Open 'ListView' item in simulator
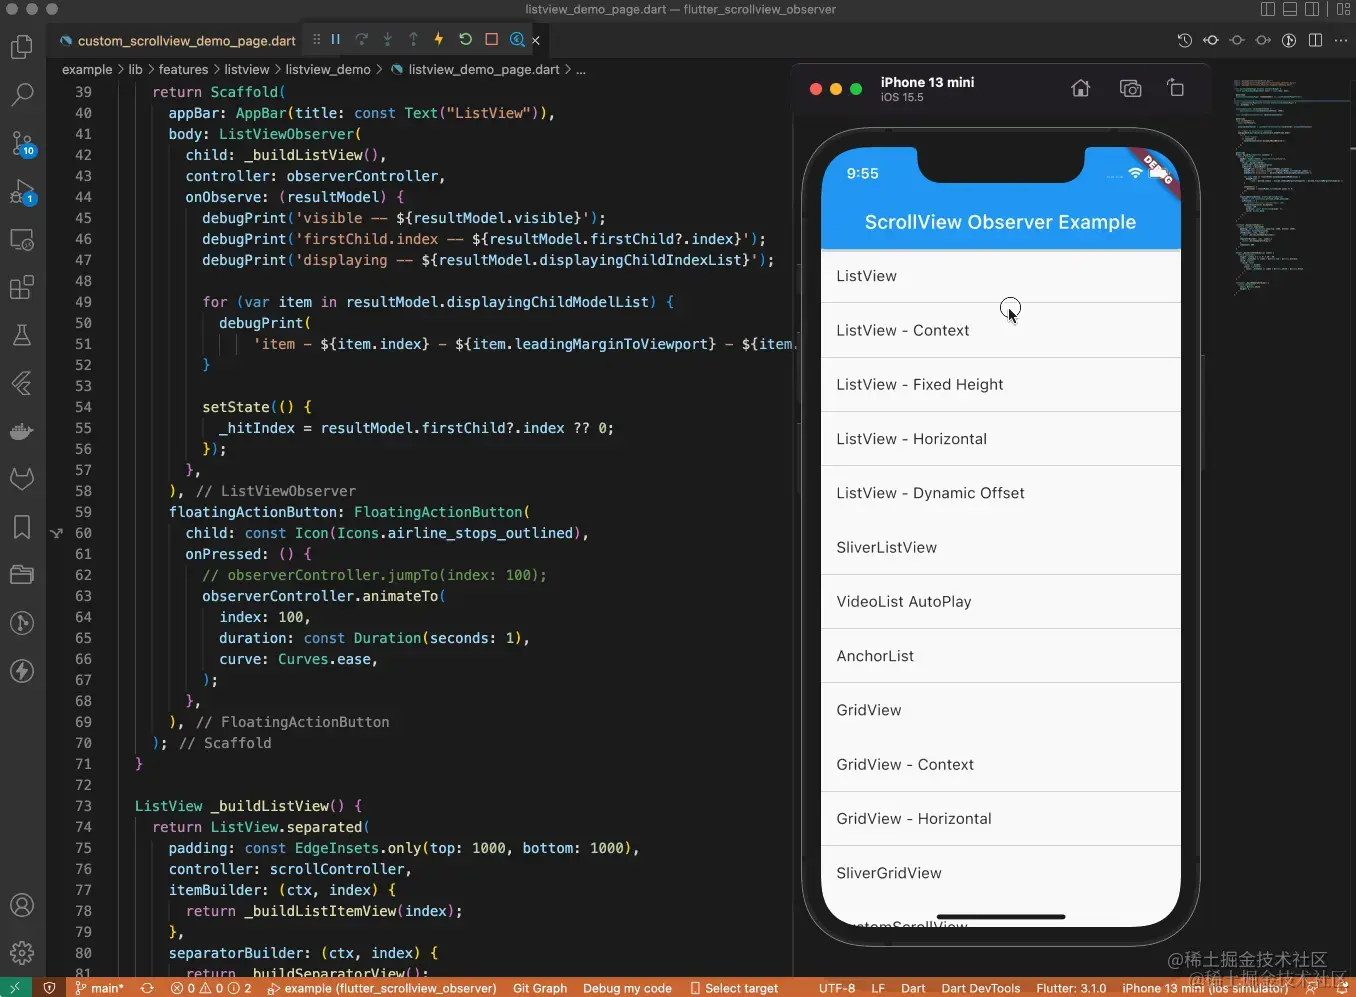The height and width of the screenshot is (997, 1356). (x=1000, y=276)
